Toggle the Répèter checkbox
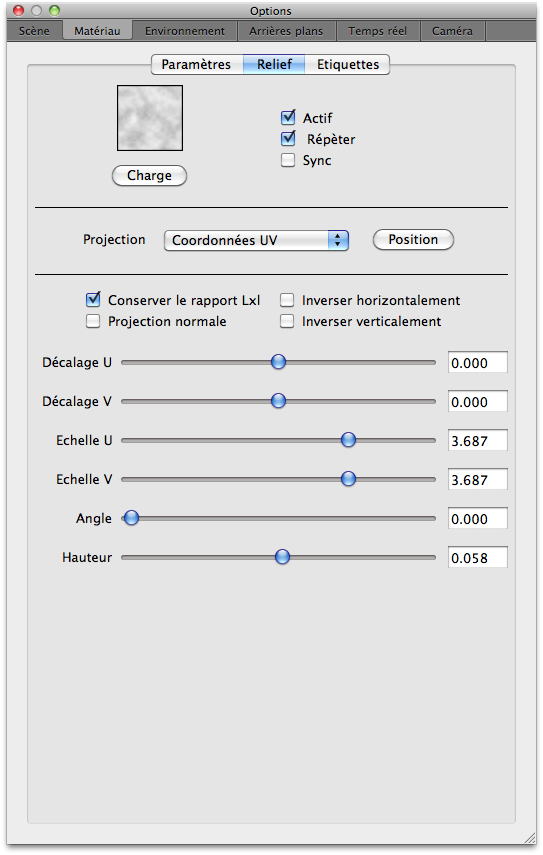Screen dimensions: 543x855 (x=288, y=139)
